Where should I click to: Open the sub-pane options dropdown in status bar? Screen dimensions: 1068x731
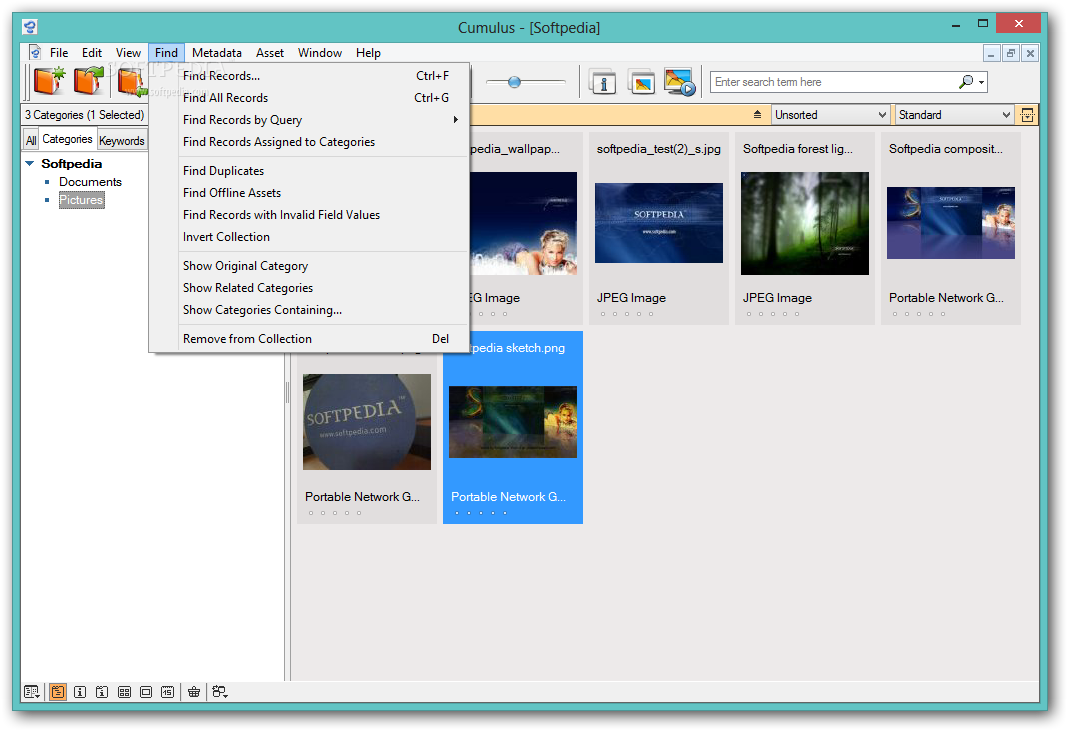219,691
